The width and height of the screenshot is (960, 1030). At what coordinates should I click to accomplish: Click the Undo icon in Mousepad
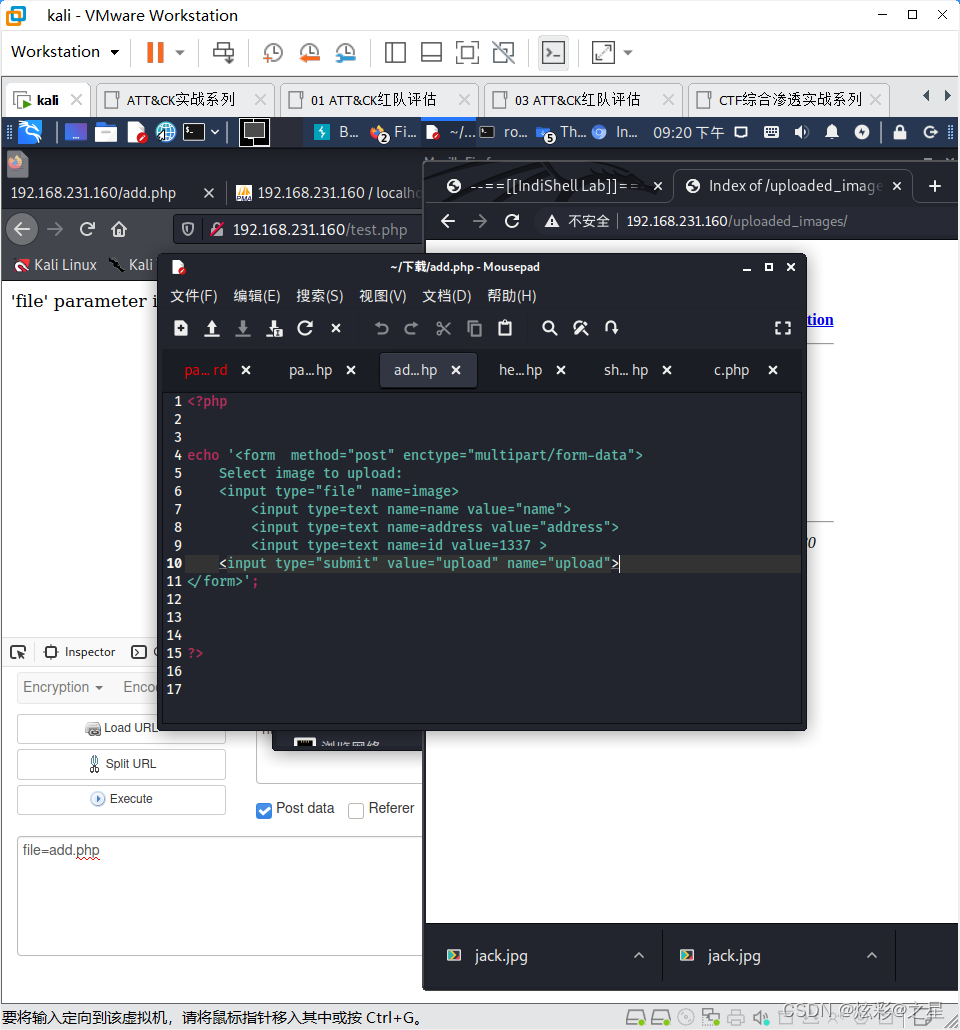click(381, 328)
